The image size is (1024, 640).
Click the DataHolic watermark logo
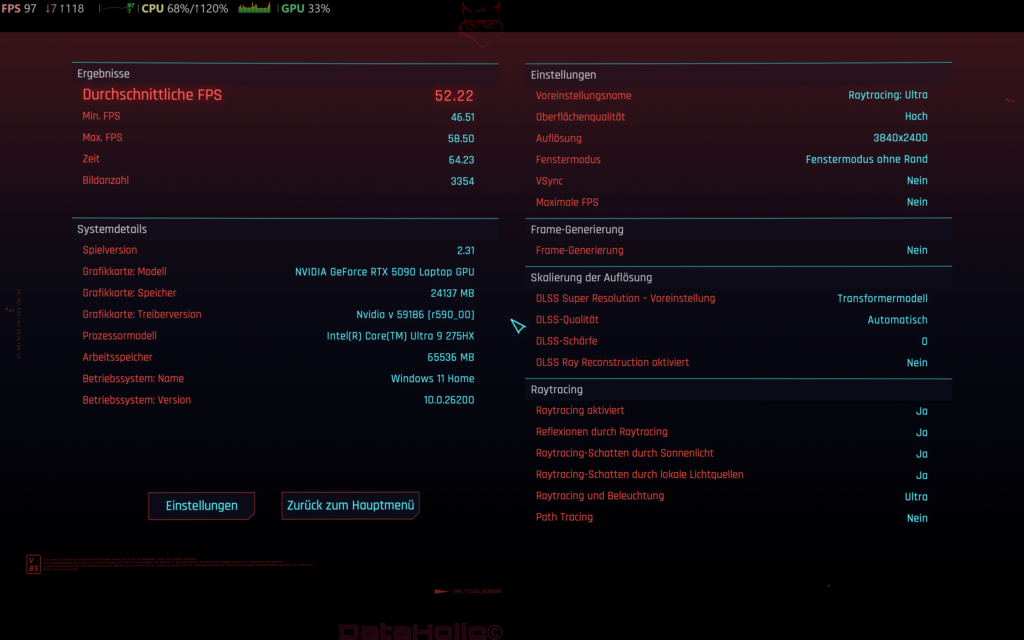[420, 631]
